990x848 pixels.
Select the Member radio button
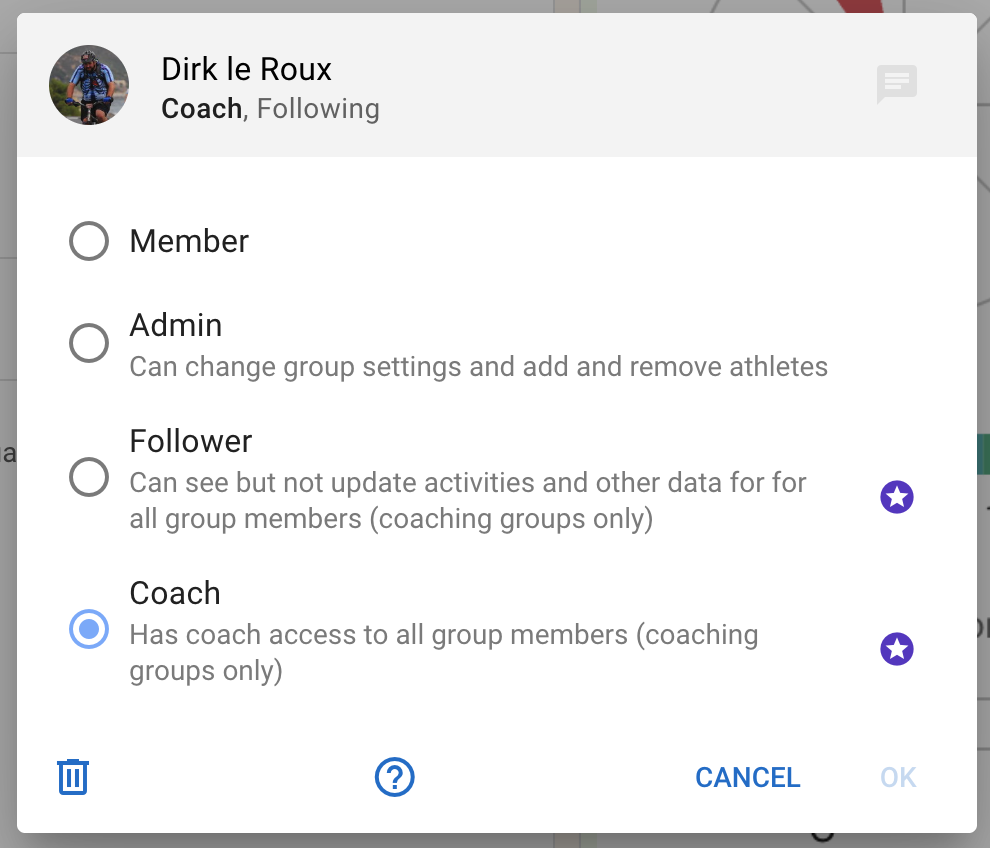(89, 241)
